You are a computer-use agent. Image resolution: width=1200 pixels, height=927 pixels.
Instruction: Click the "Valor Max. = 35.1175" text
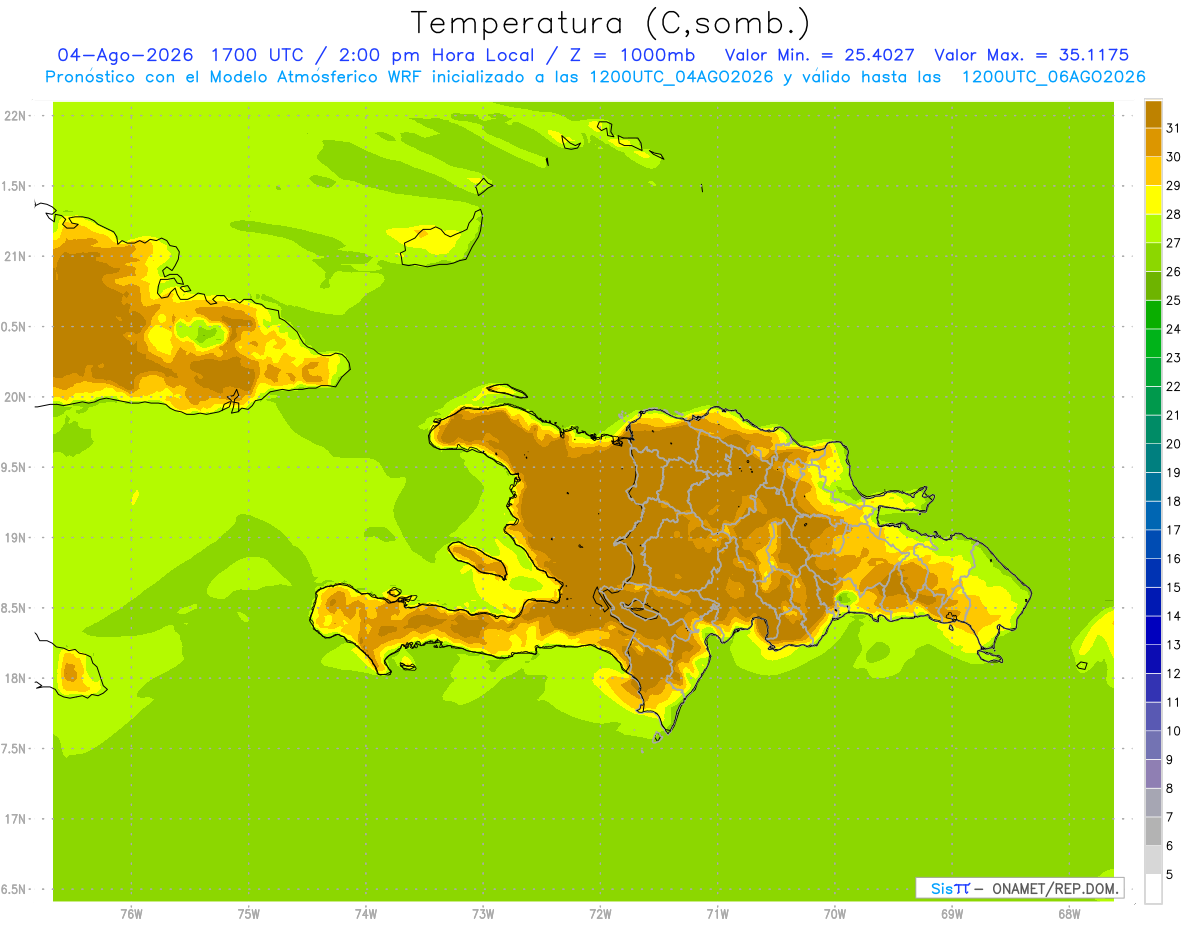point(1031,55)
